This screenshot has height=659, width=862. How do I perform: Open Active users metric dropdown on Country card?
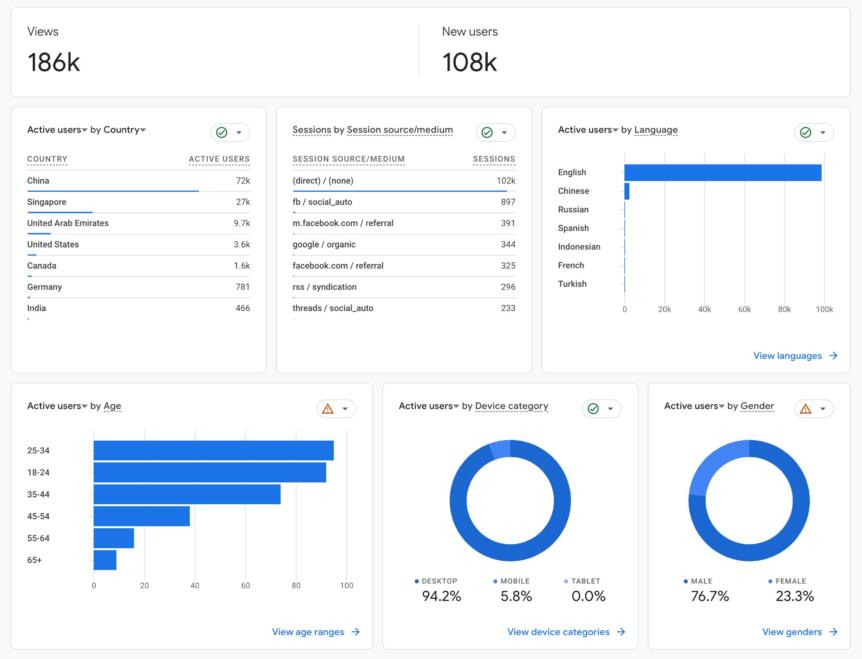click(x=84, y=130)
